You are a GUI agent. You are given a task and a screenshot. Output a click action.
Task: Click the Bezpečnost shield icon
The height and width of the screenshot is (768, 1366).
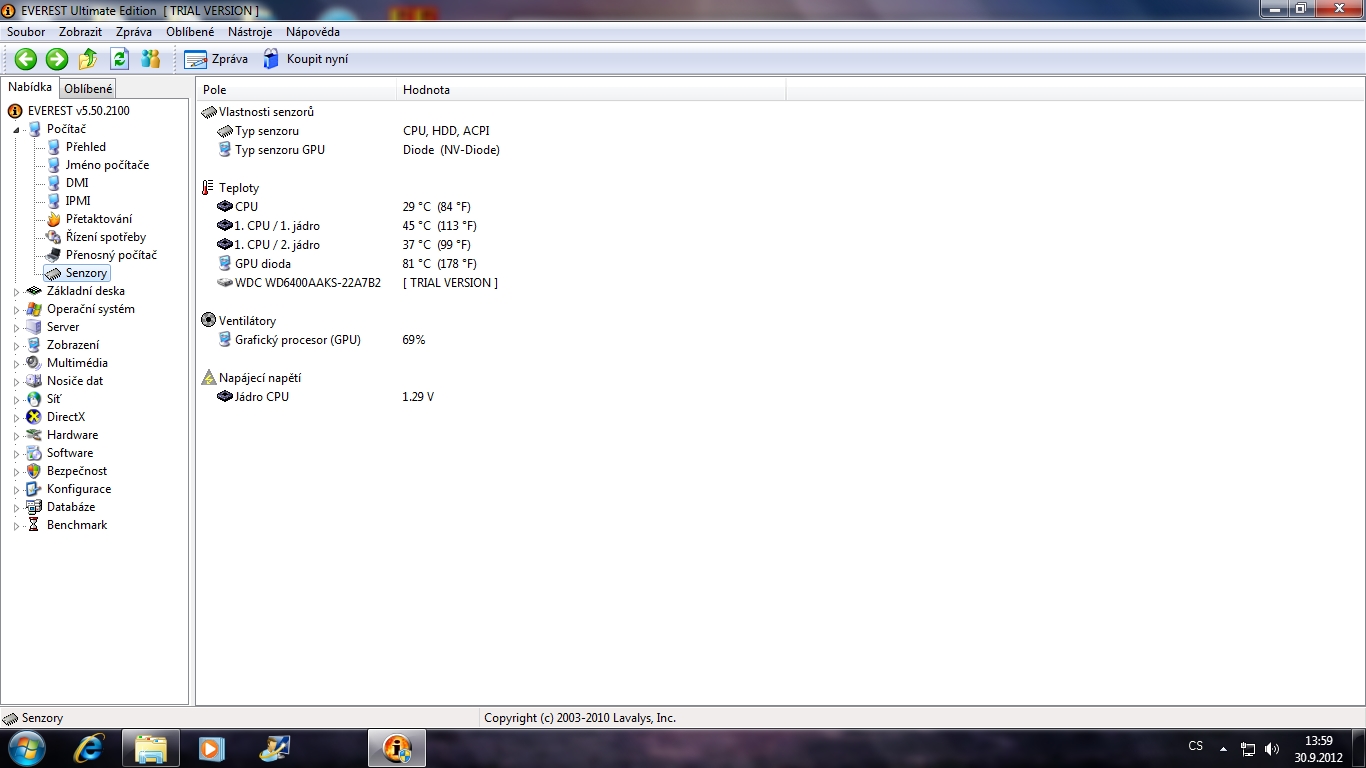pyautogui.click(x=34, y=471)
